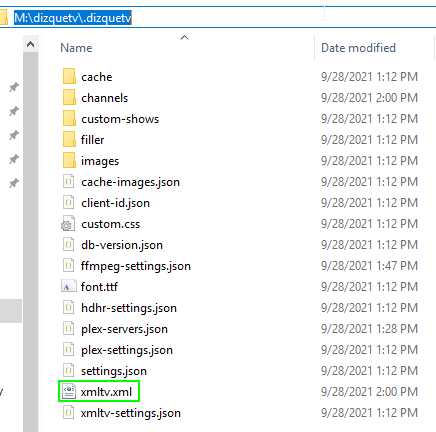This screenshot has height=432, width=436.
Task: Click the hdhr-settings.json file icon
Action: [68, 308]
